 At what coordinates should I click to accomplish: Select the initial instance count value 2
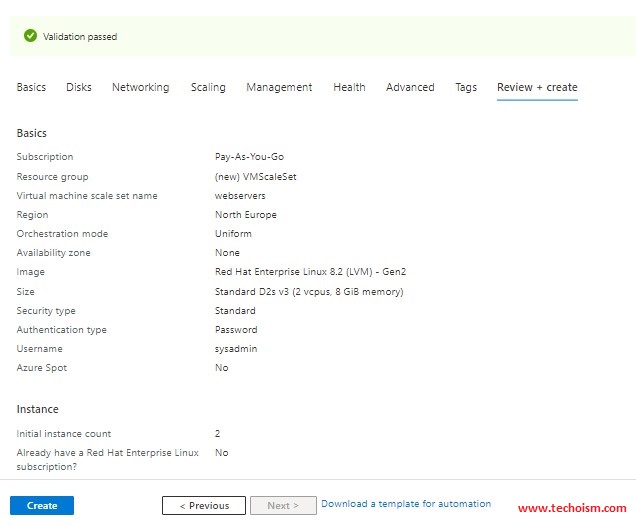217,434
